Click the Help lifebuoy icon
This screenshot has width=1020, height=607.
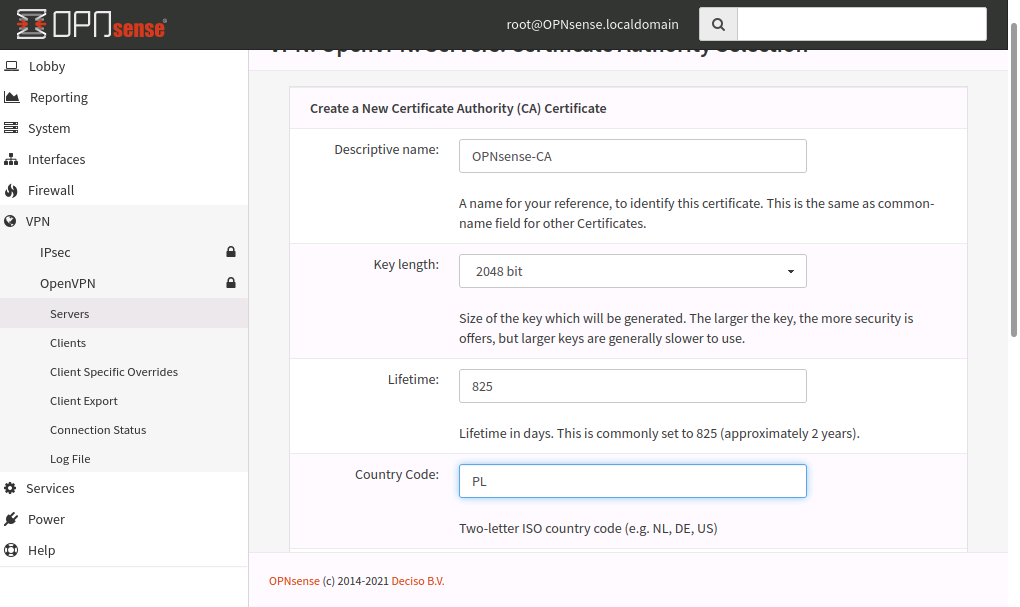tap(11, 551)
